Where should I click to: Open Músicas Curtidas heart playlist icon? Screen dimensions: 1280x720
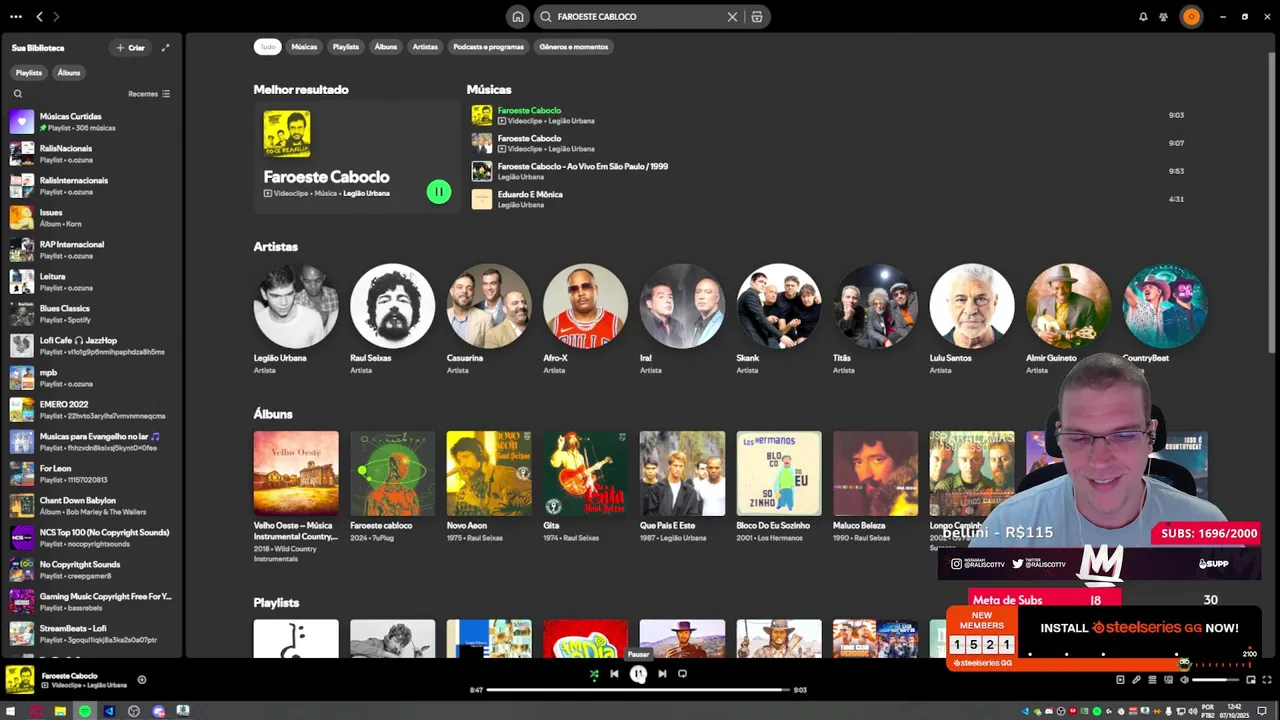point(21,122)
